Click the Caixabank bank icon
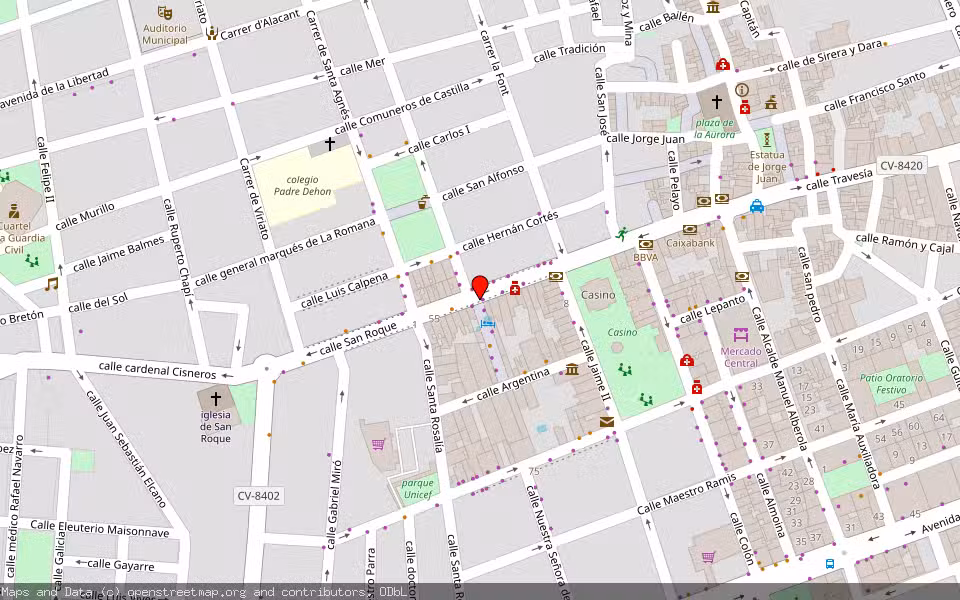The height and width of the screenshot is (600, 960). tap(690, 229)
